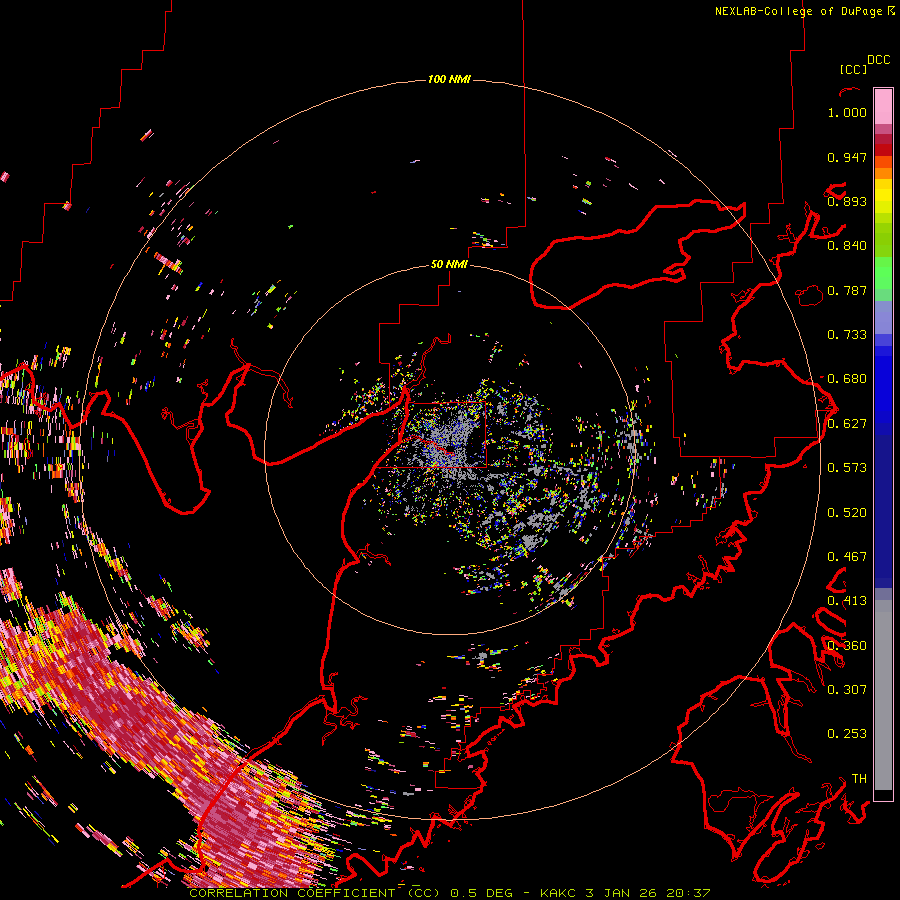The height and width of the screenshot is (900, 900).
Task: Click the [CC] legend header
Action: coord(853,69)
